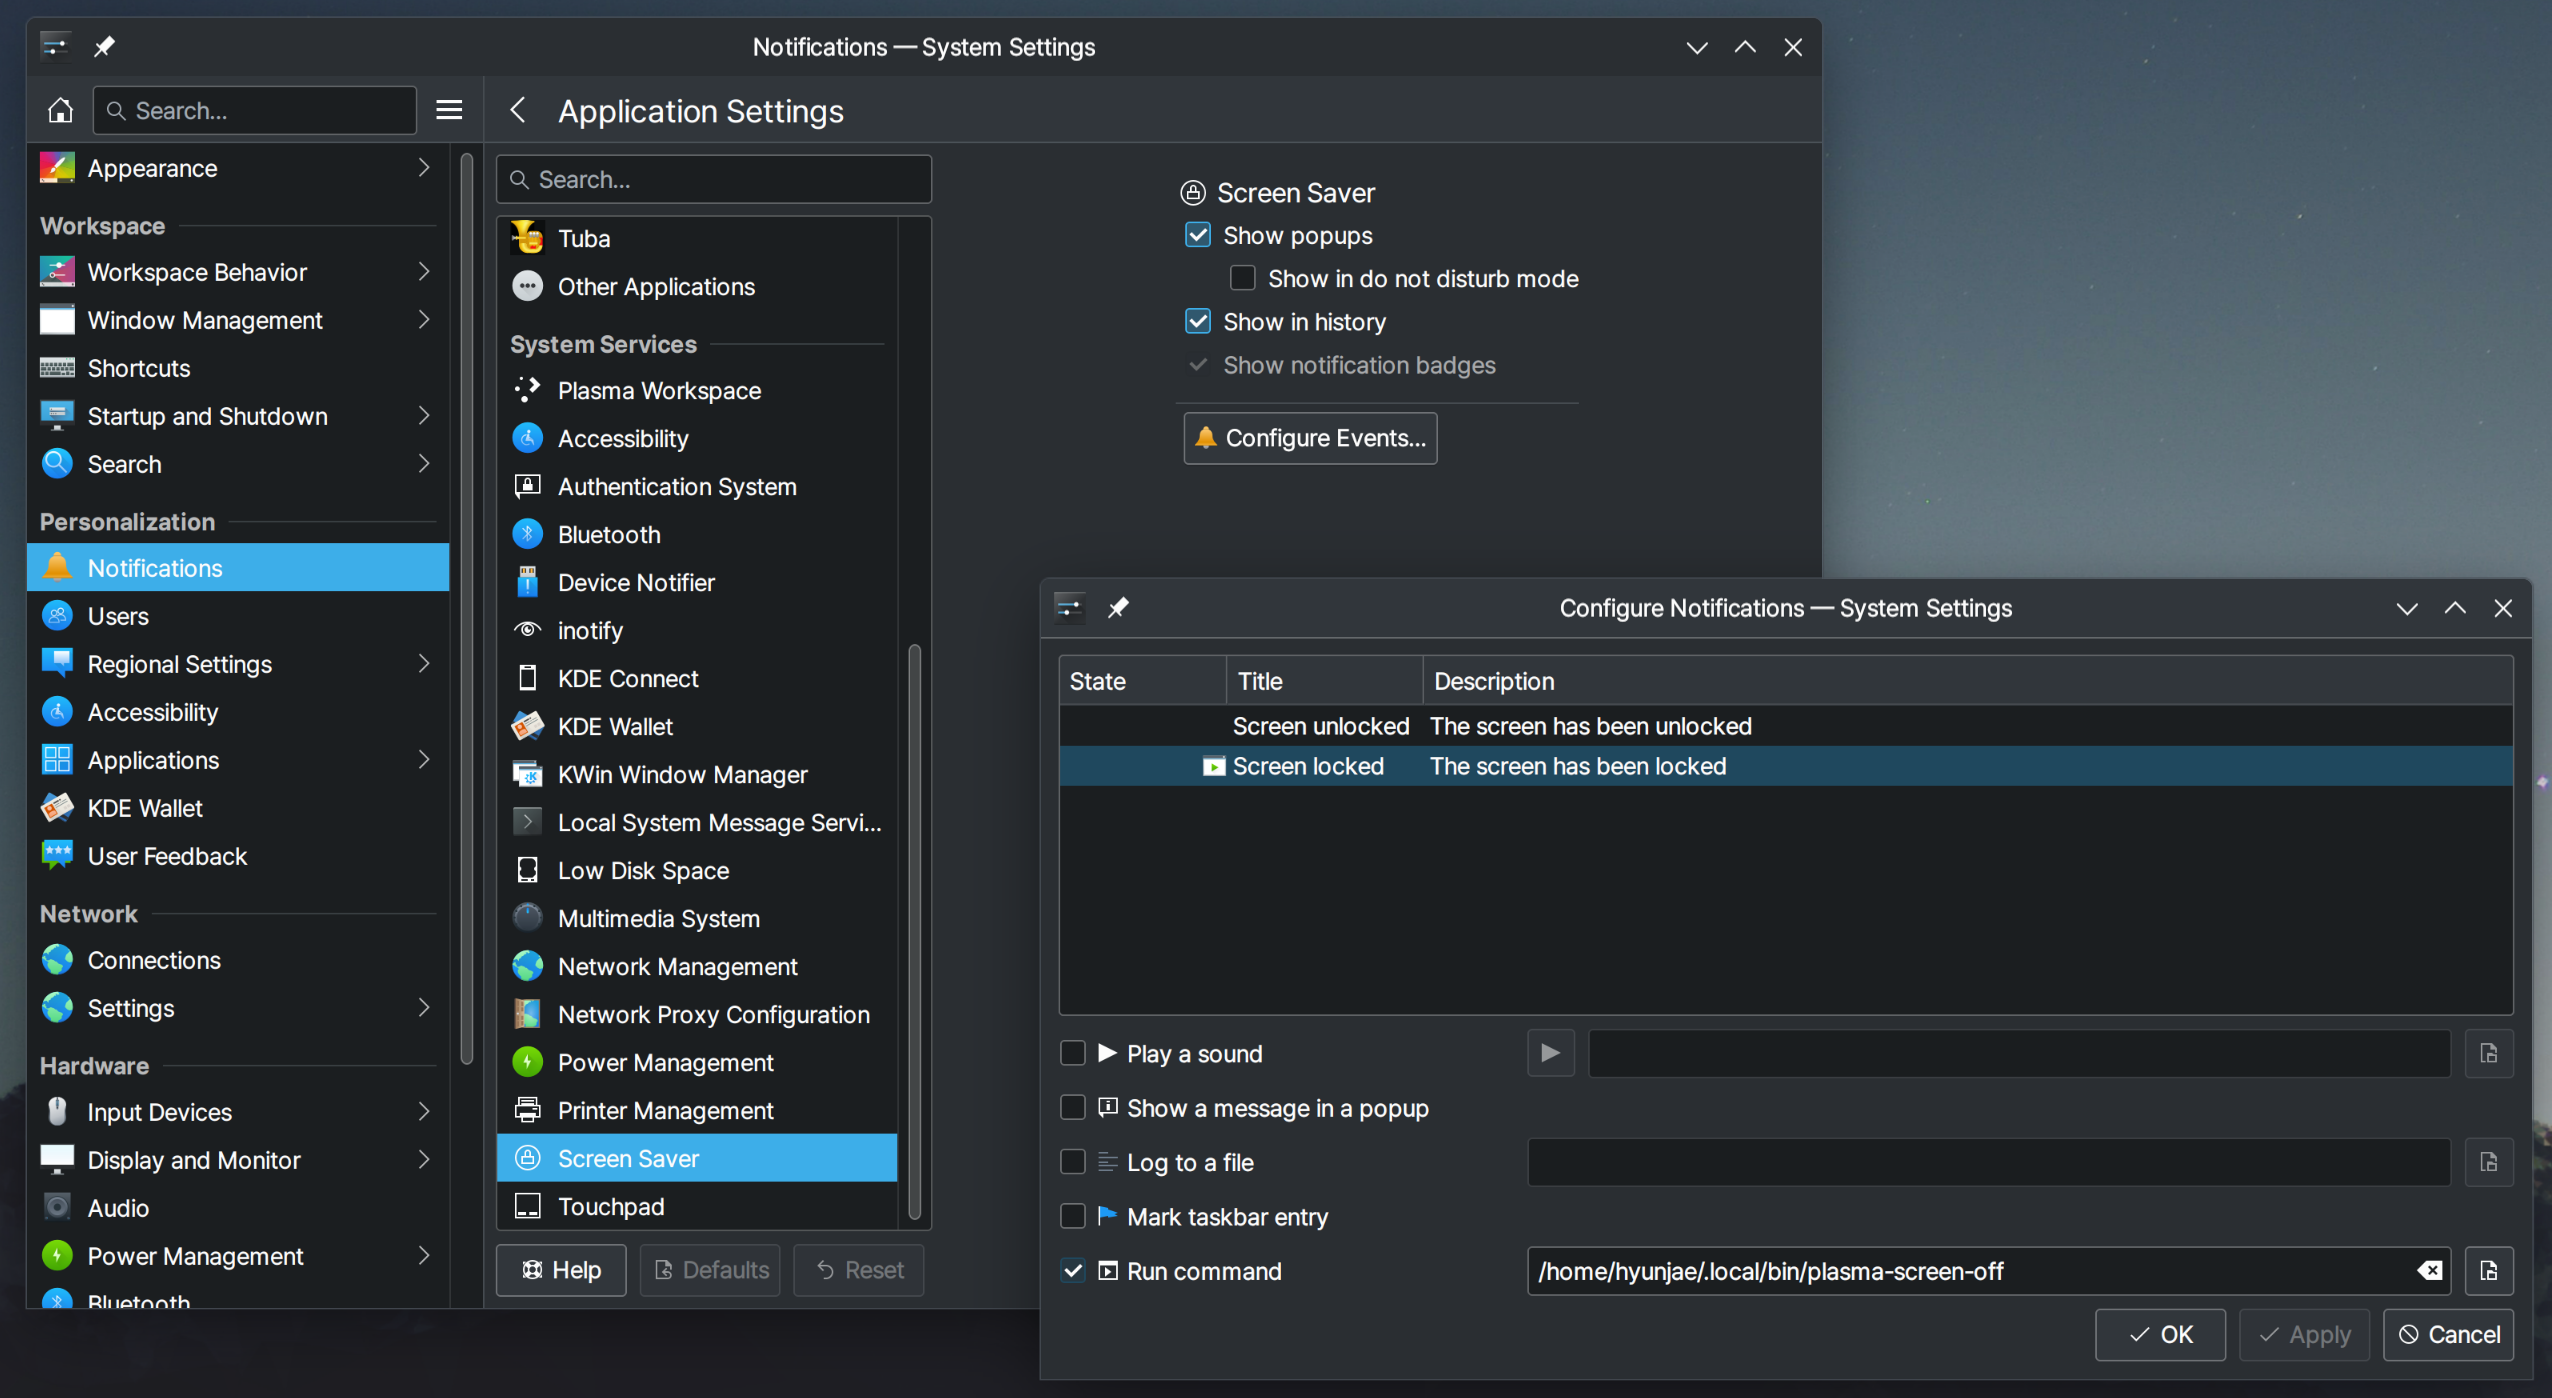Browse for a command to run
This screenshot has width=2552, height=1398.
(2489, 1271)
